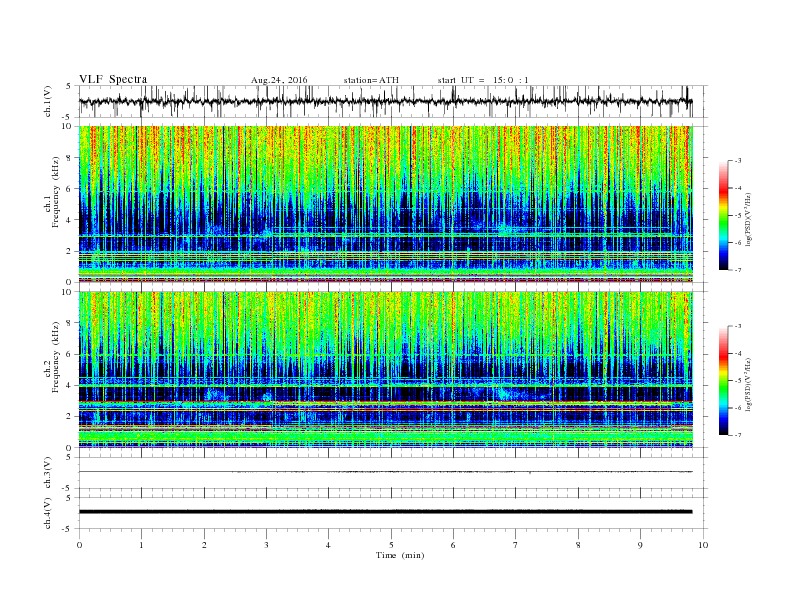792x612 pixels.
Task: Click the ch.1 frequency axis "2" tick label
Action: click(x=70, y=251)
